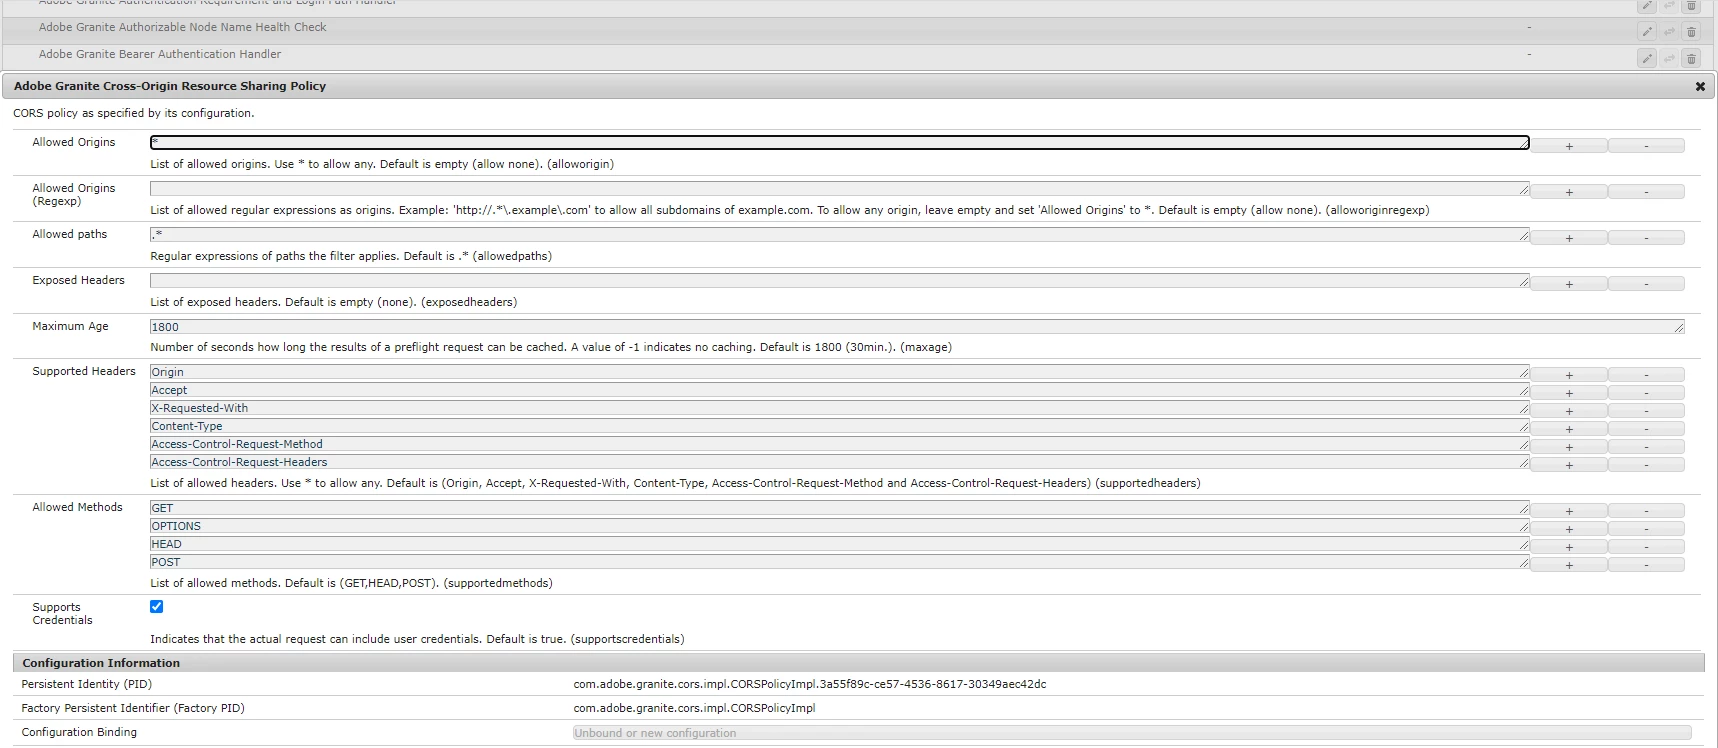1718x748 pixels.
Task: Remove the GET allowed method
Action: [x=1646, y=511]
